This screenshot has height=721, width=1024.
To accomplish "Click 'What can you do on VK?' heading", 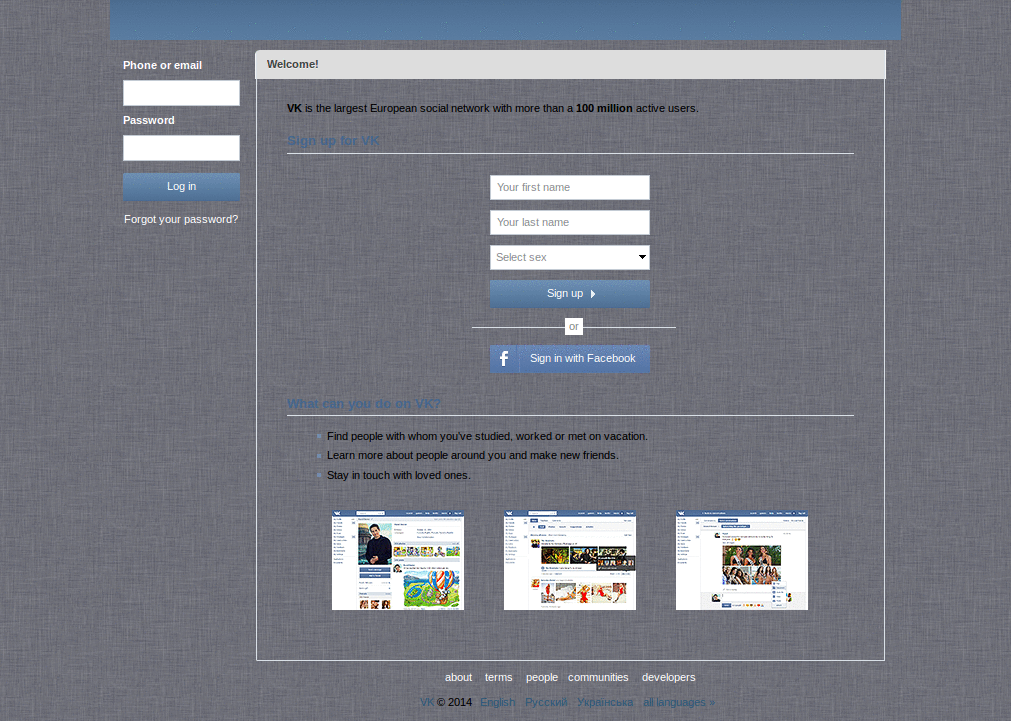I will point(364,404).
